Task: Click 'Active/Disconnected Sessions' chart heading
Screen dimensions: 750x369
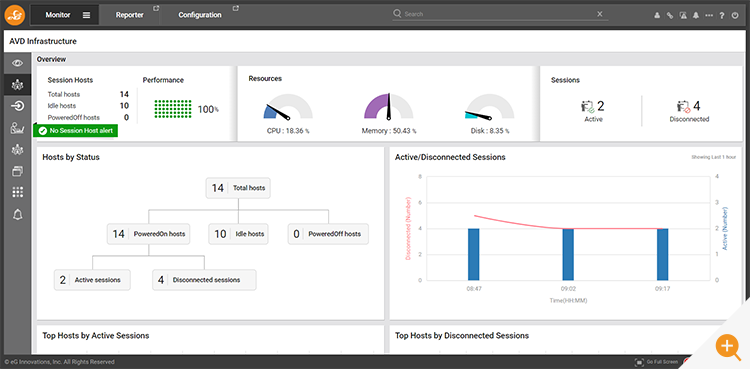Action: click(450, 157)
